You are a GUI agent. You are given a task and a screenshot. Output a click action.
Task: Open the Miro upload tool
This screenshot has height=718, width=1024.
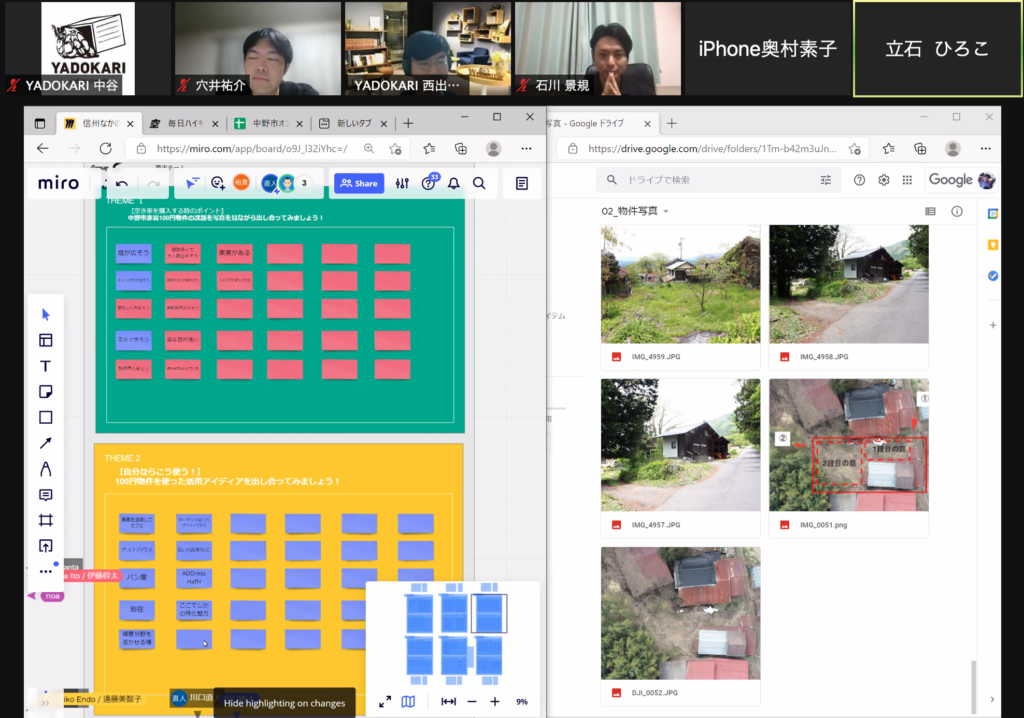coord(46,546)
